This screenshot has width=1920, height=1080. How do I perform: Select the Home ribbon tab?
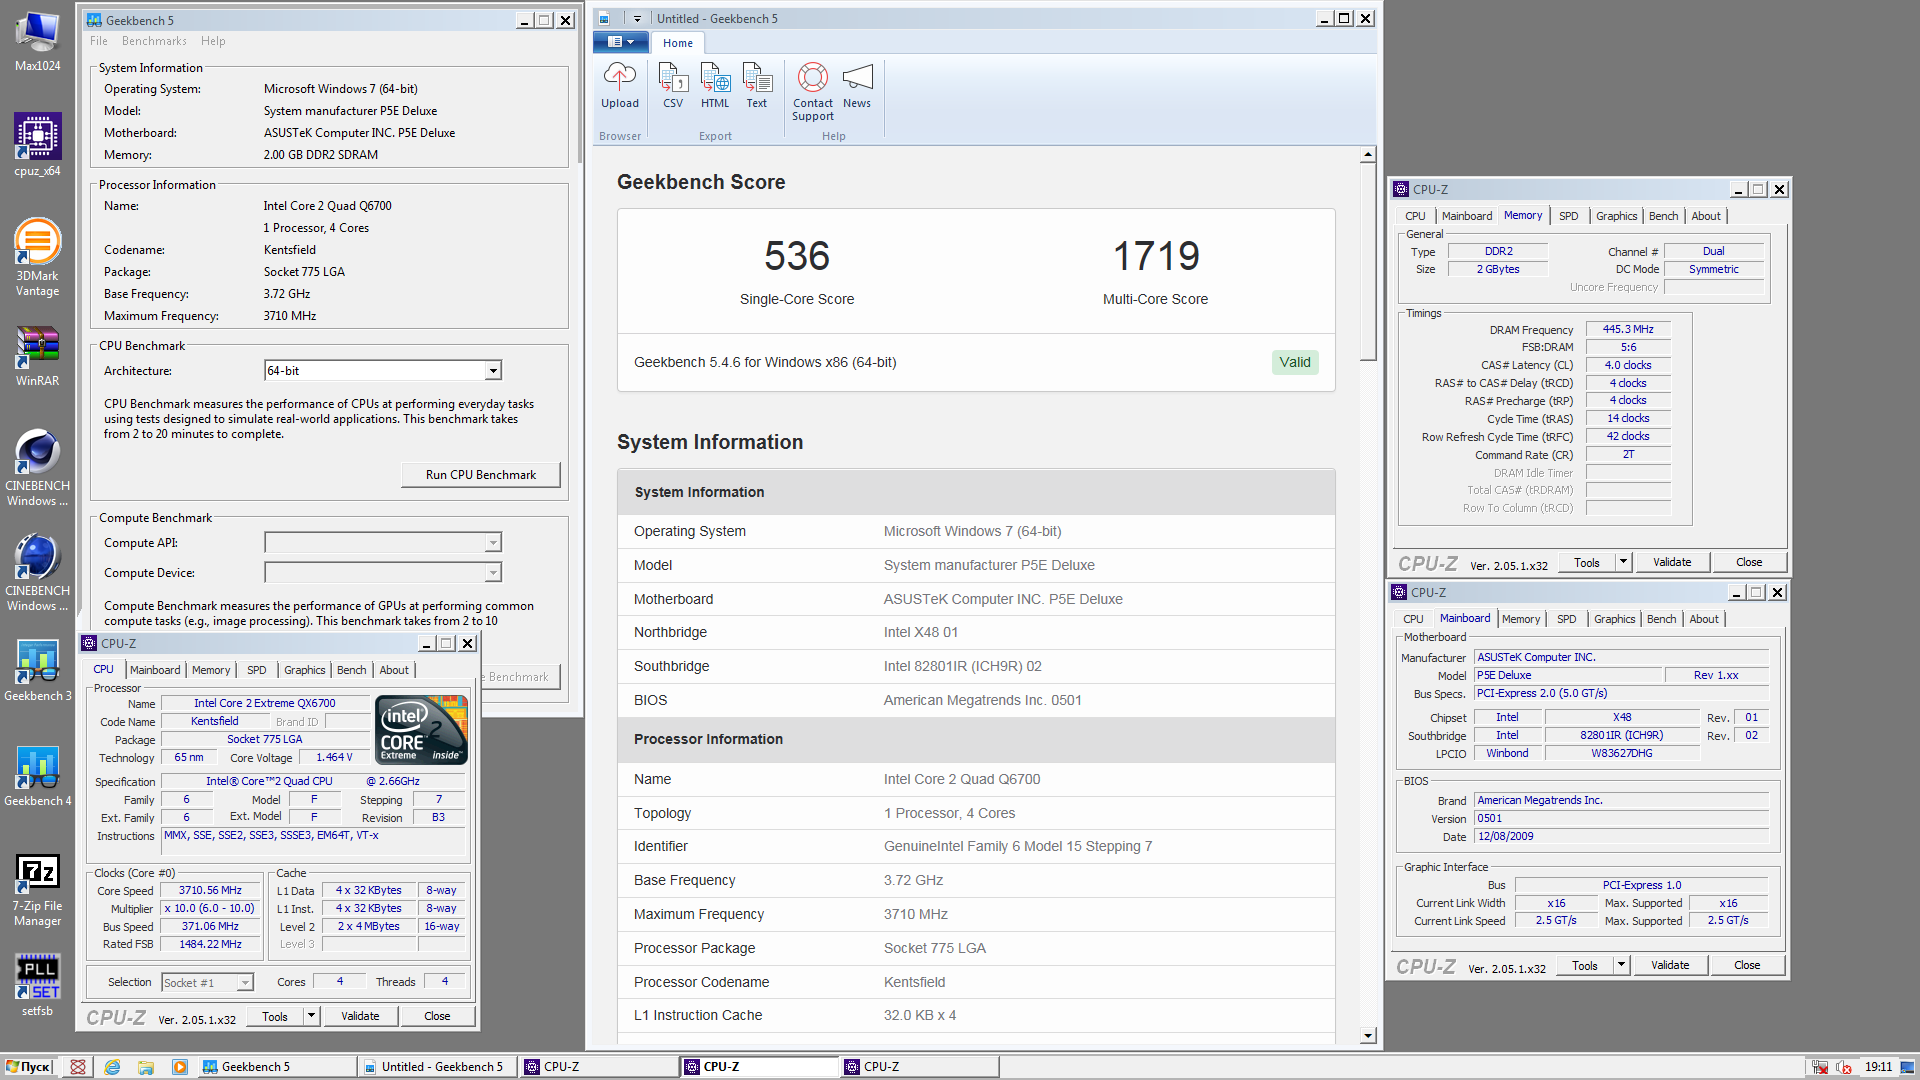click(678, 43)
